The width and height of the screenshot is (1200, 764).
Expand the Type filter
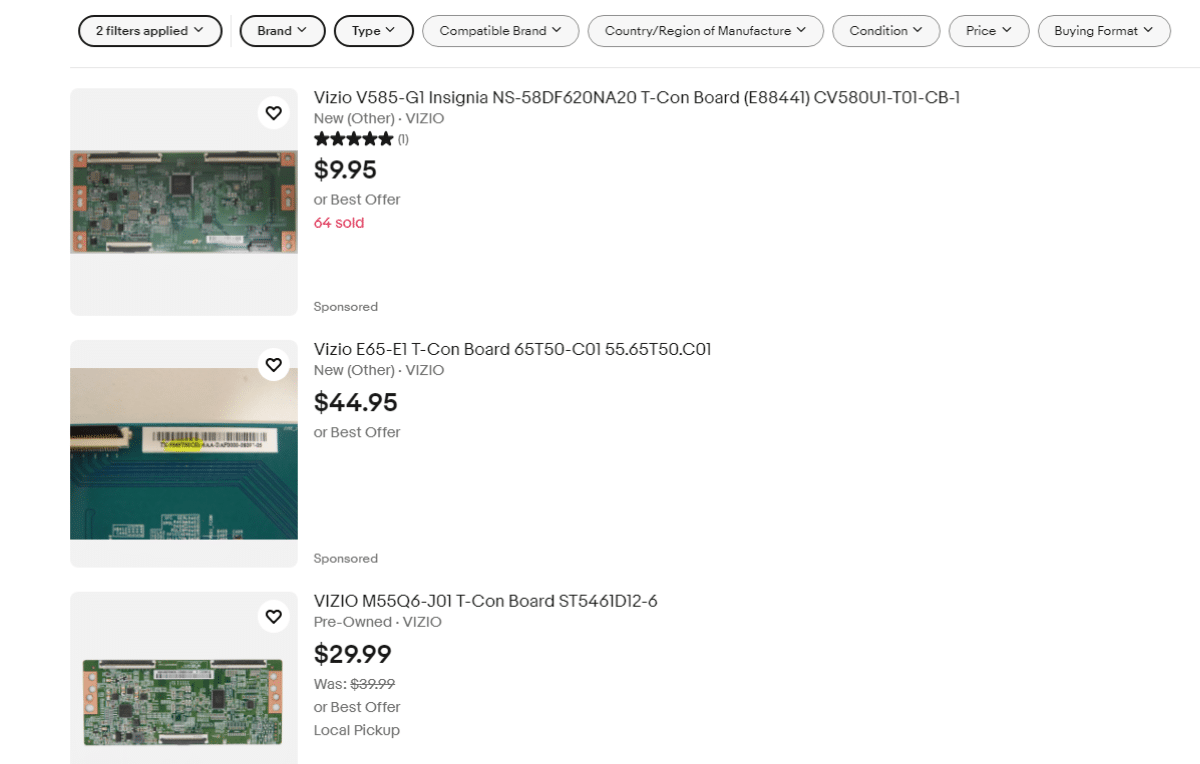[x=373, y=31]
